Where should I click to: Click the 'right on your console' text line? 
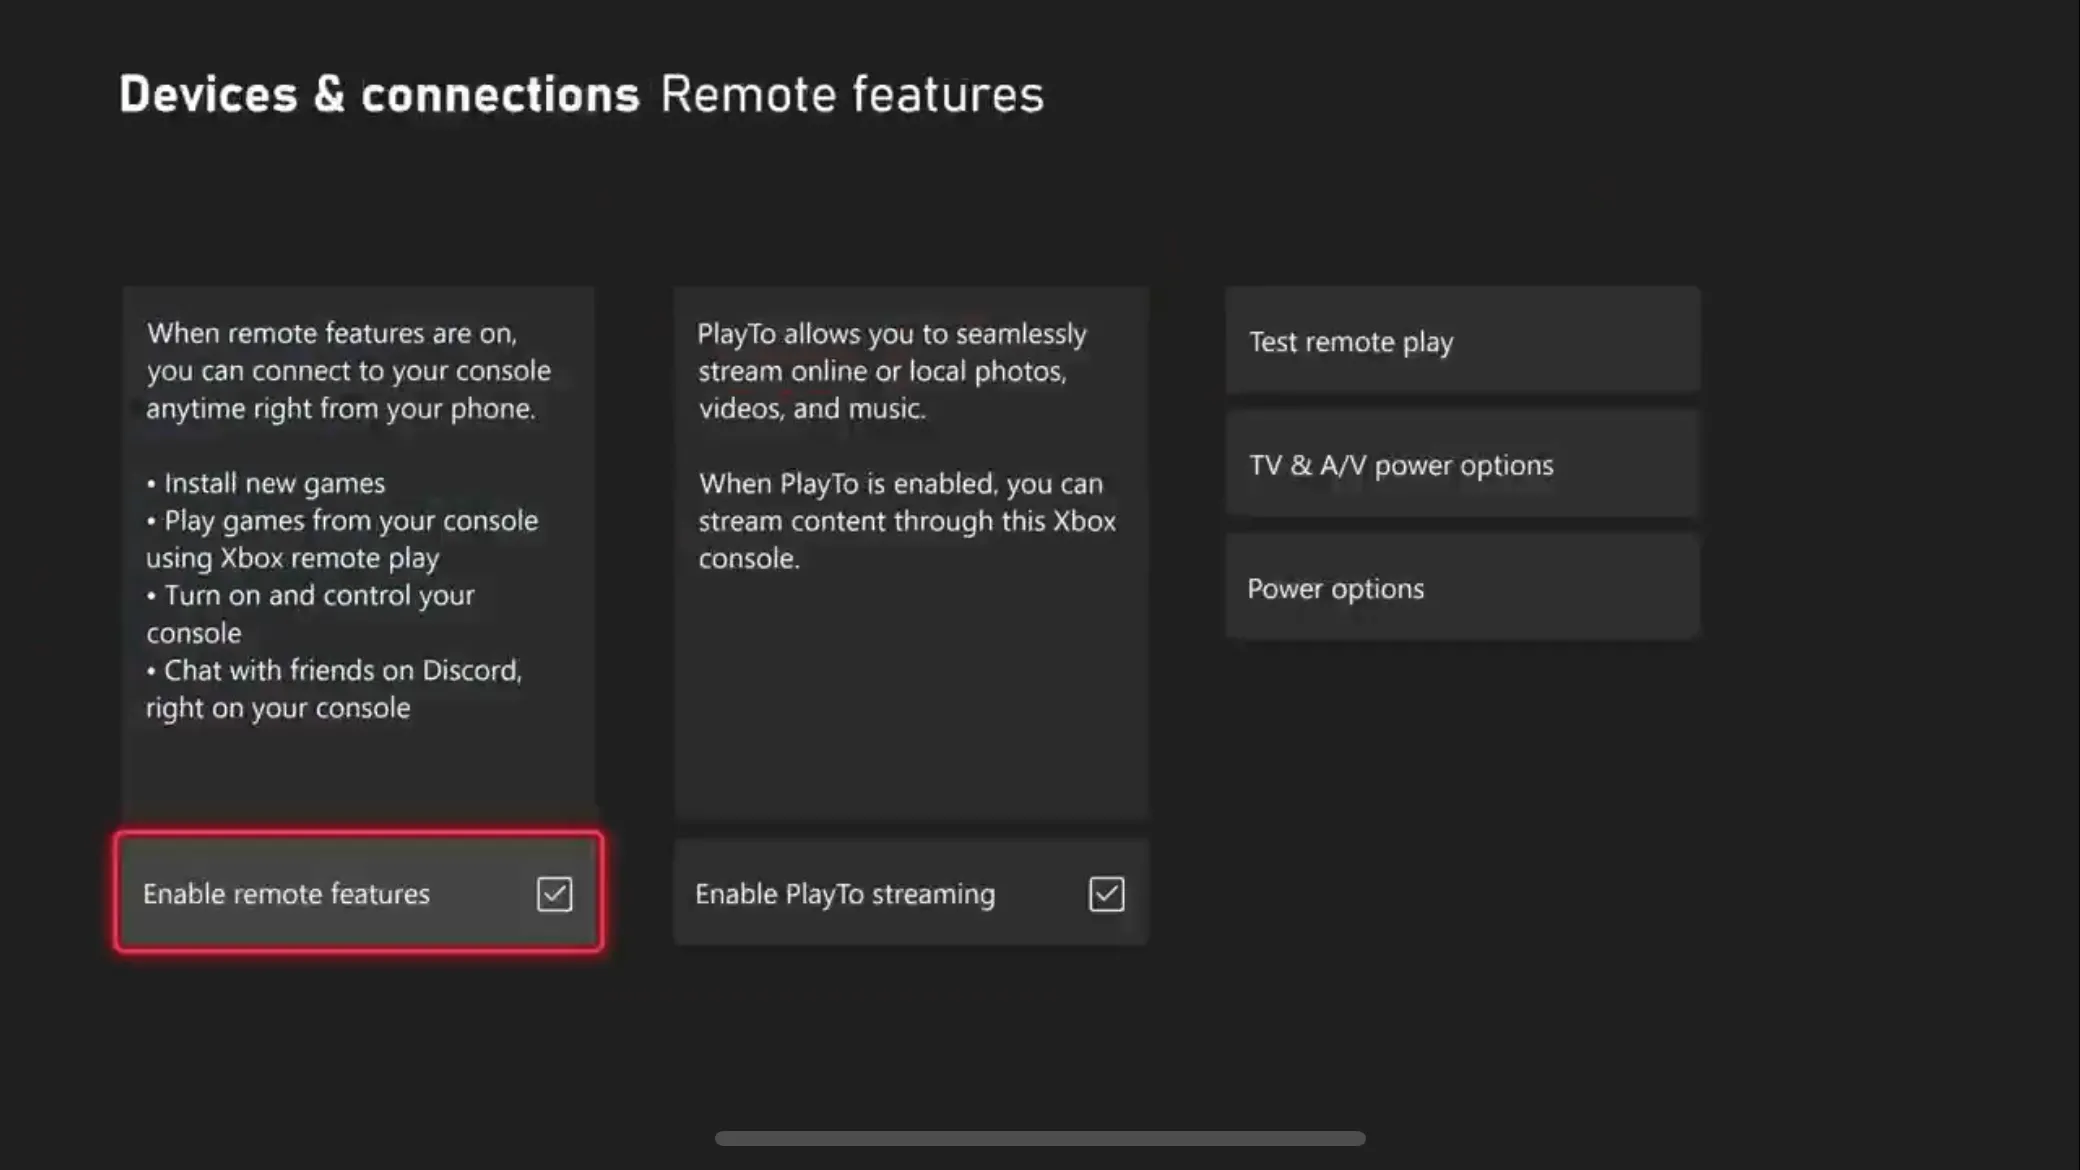(x=278, y=708)
